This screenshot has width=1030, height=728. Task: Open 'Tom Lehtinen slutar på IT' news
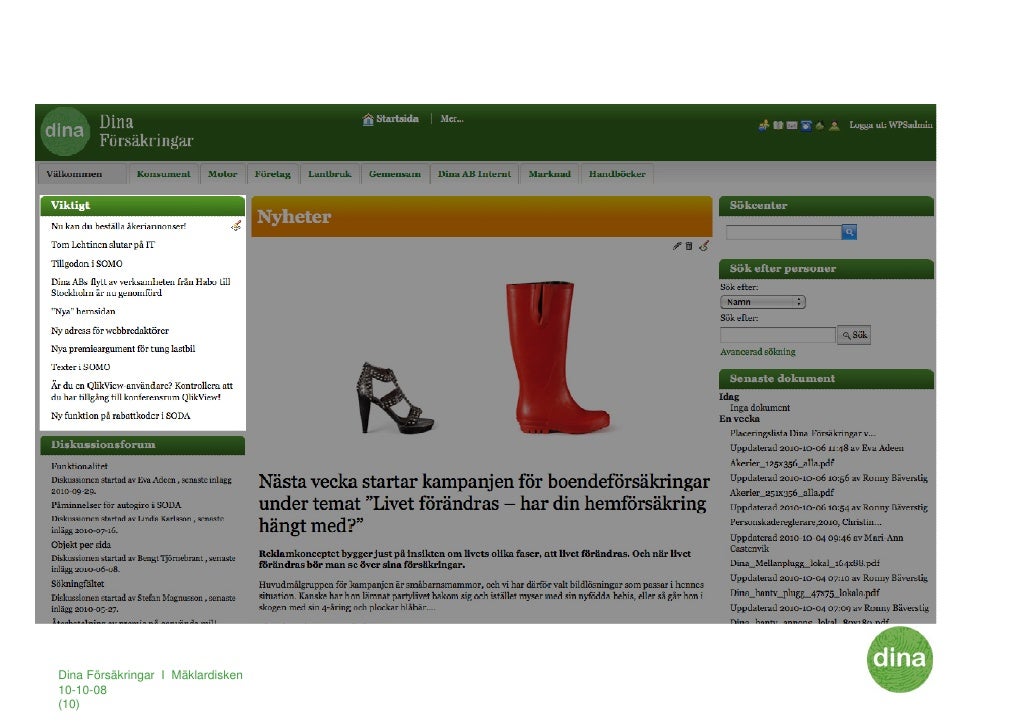point(103,244)
